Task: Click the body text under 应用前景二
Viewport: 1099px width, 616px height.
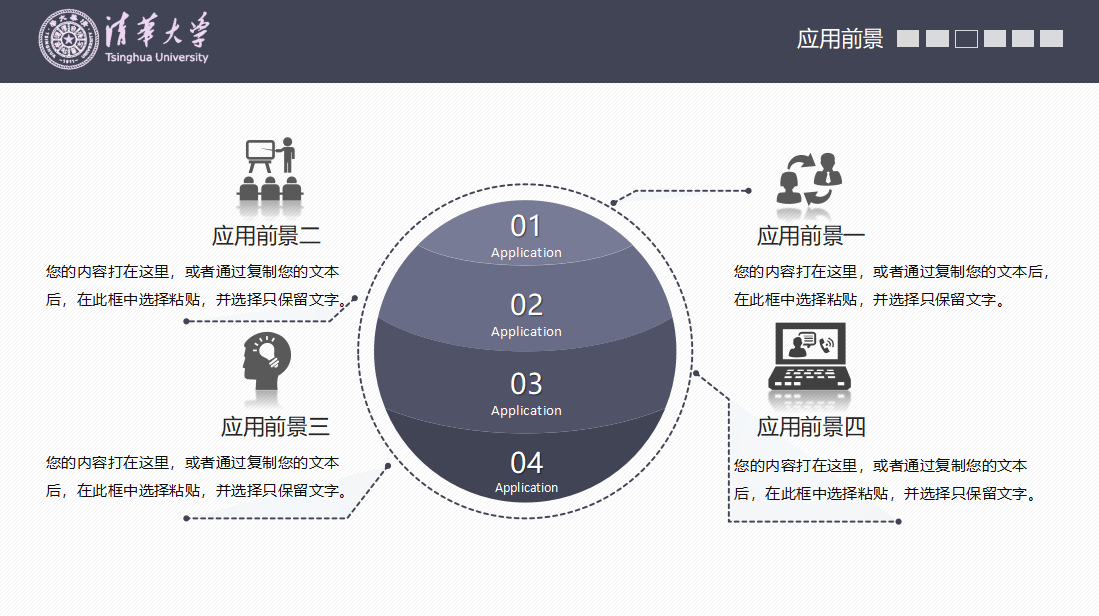Action: tap(196, 285)
